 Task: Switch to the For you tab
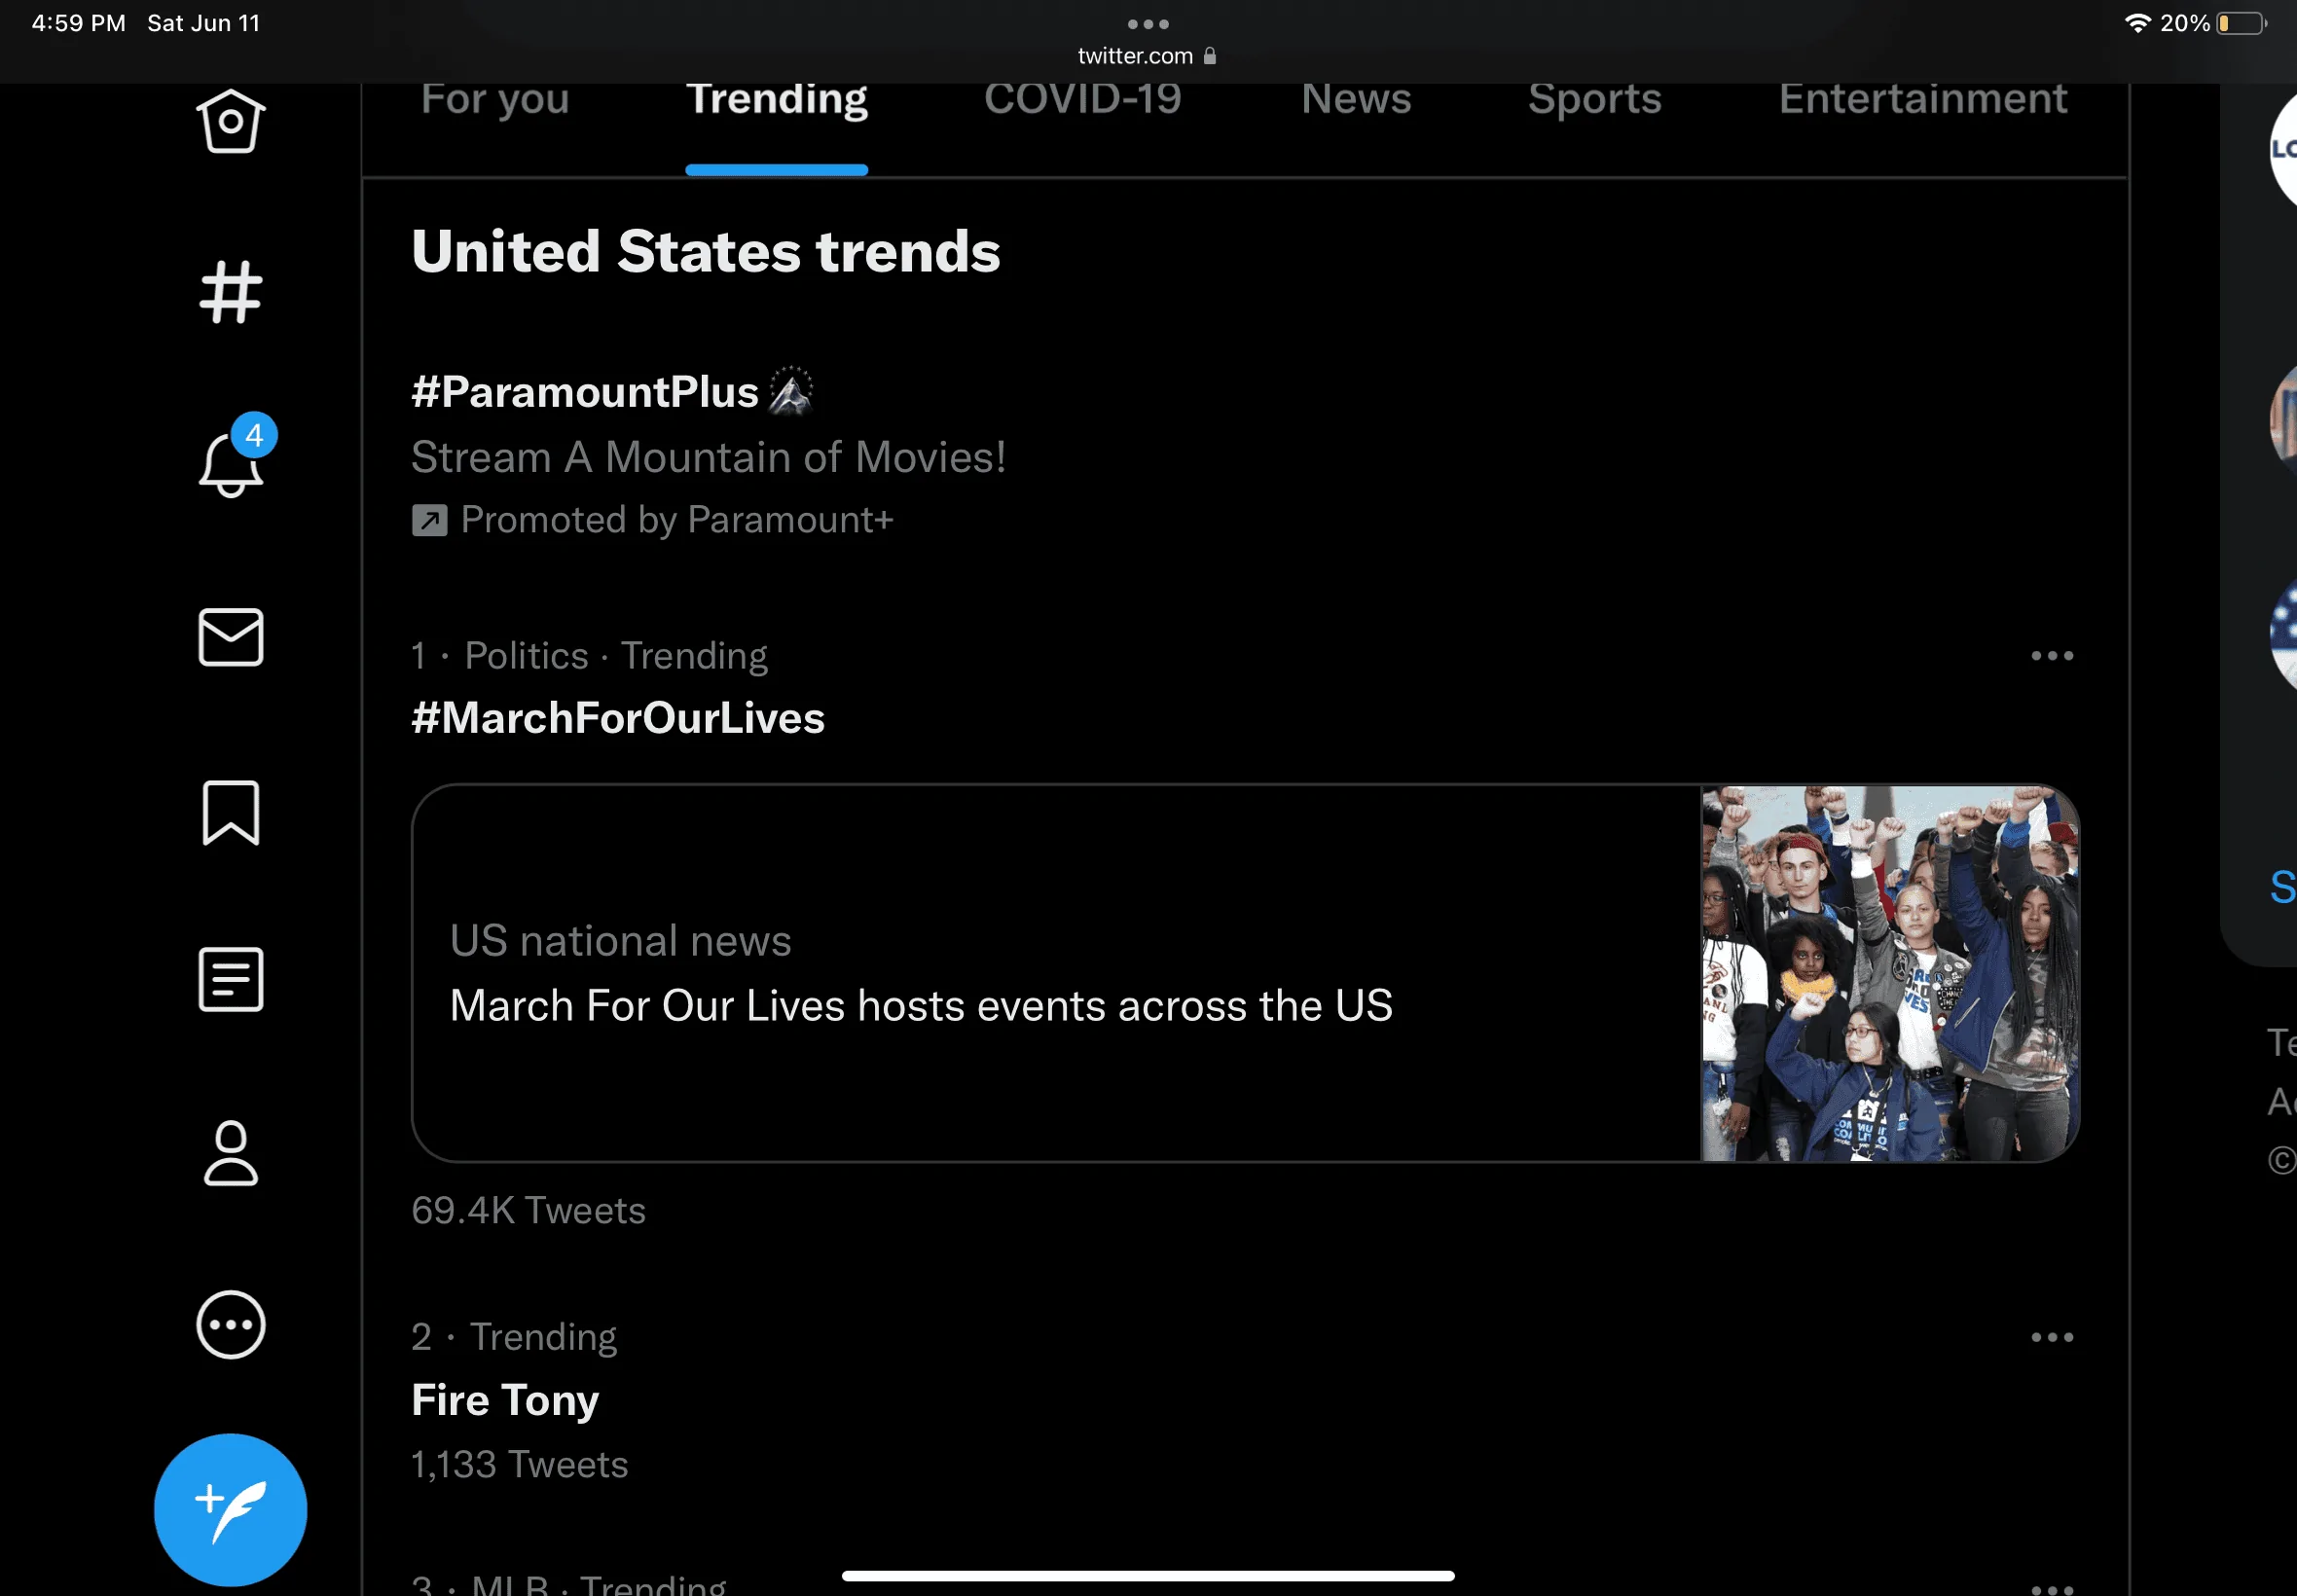click(495, 100)
